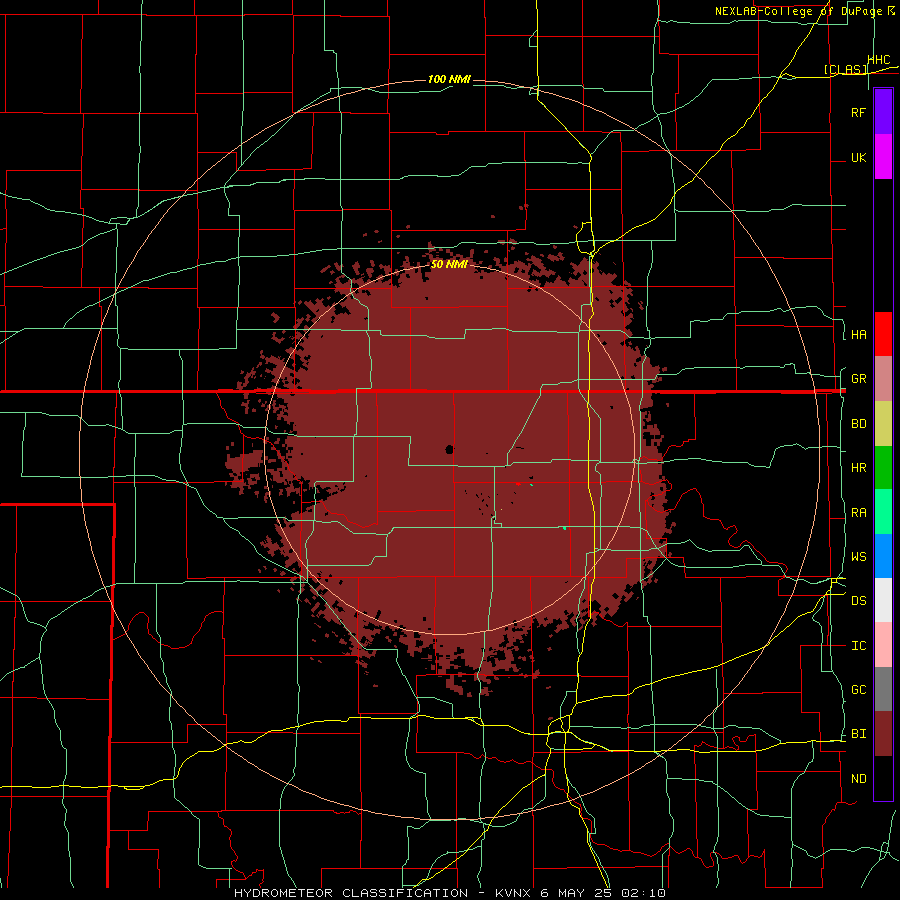900x900 pixels.
Task: Select the dusty pink GR legend swatch
Action: click(883, 379)
